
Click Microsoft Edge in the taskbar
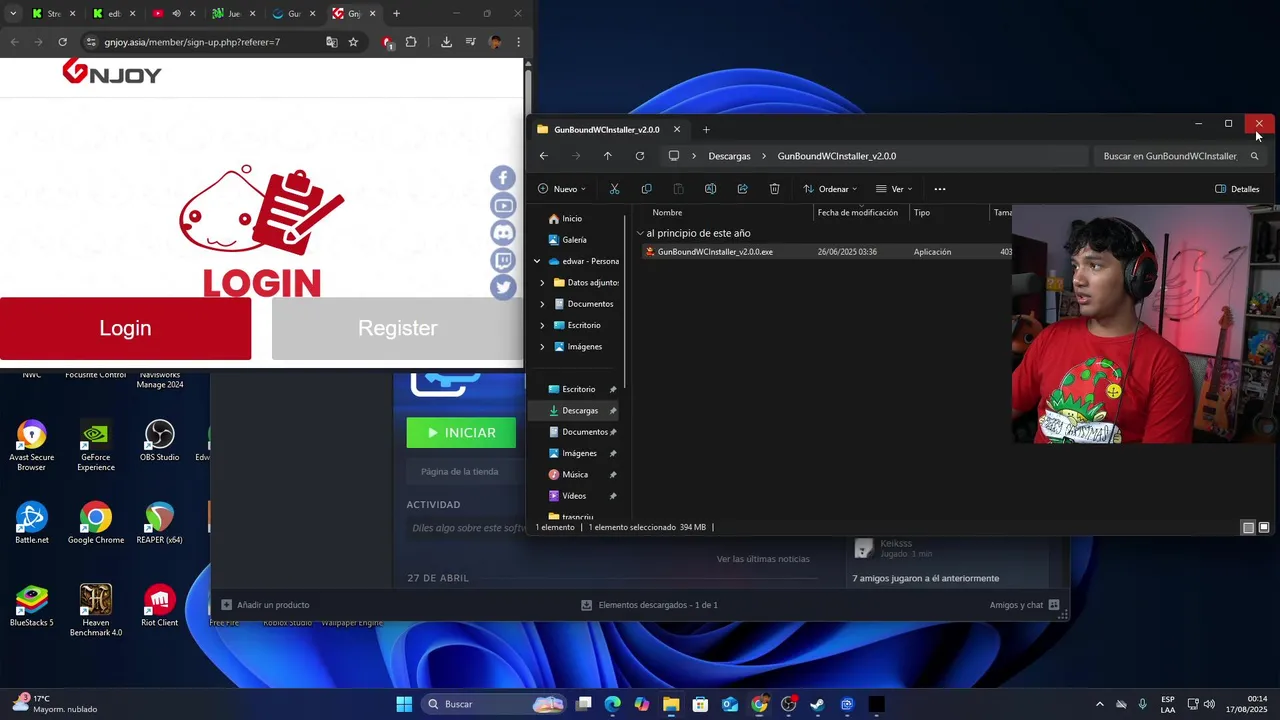pos(612,704)
